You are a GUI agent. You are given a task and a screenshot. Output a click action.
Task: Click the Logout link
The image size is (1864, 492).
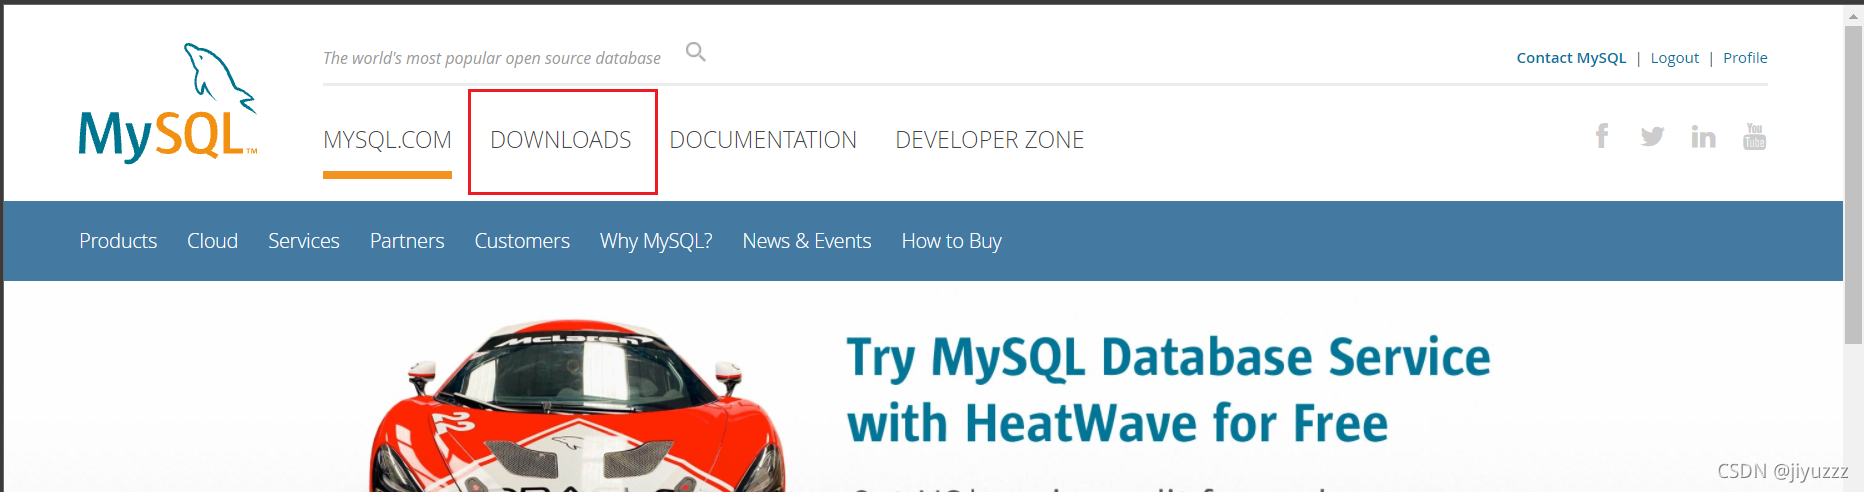[1675, 58]
